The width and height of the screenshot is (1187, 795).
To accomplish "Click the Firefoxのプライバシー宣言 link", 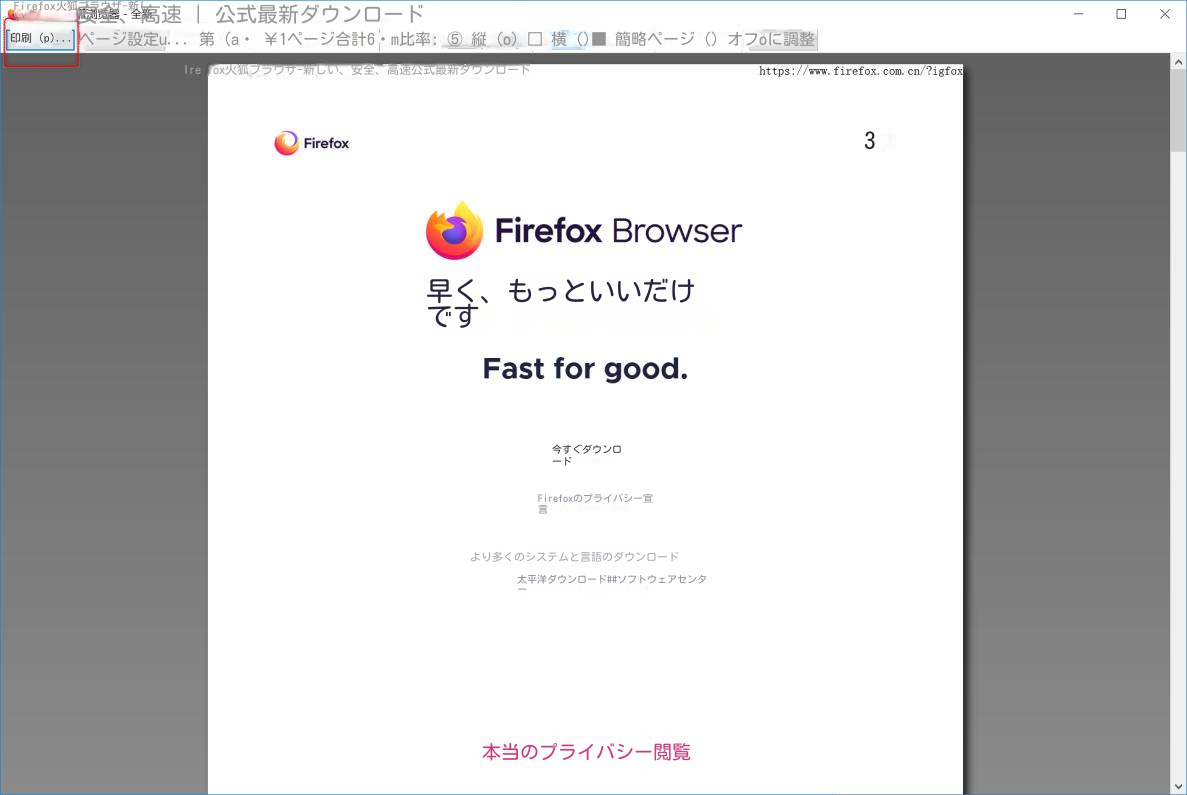I will pos(594,503).
